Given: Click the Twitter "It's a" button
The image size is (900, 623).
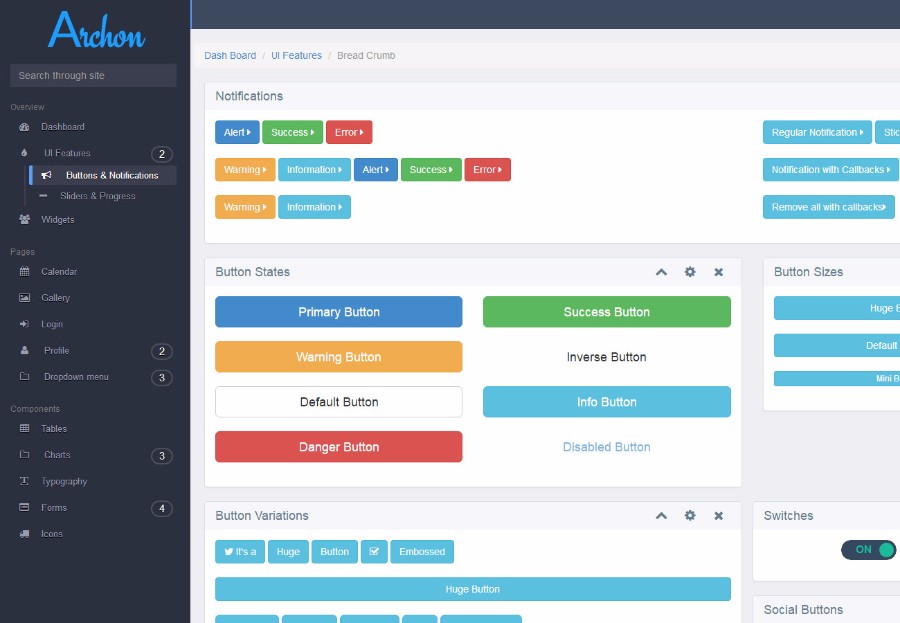Looking at the screenshot, I should (240, 552).
